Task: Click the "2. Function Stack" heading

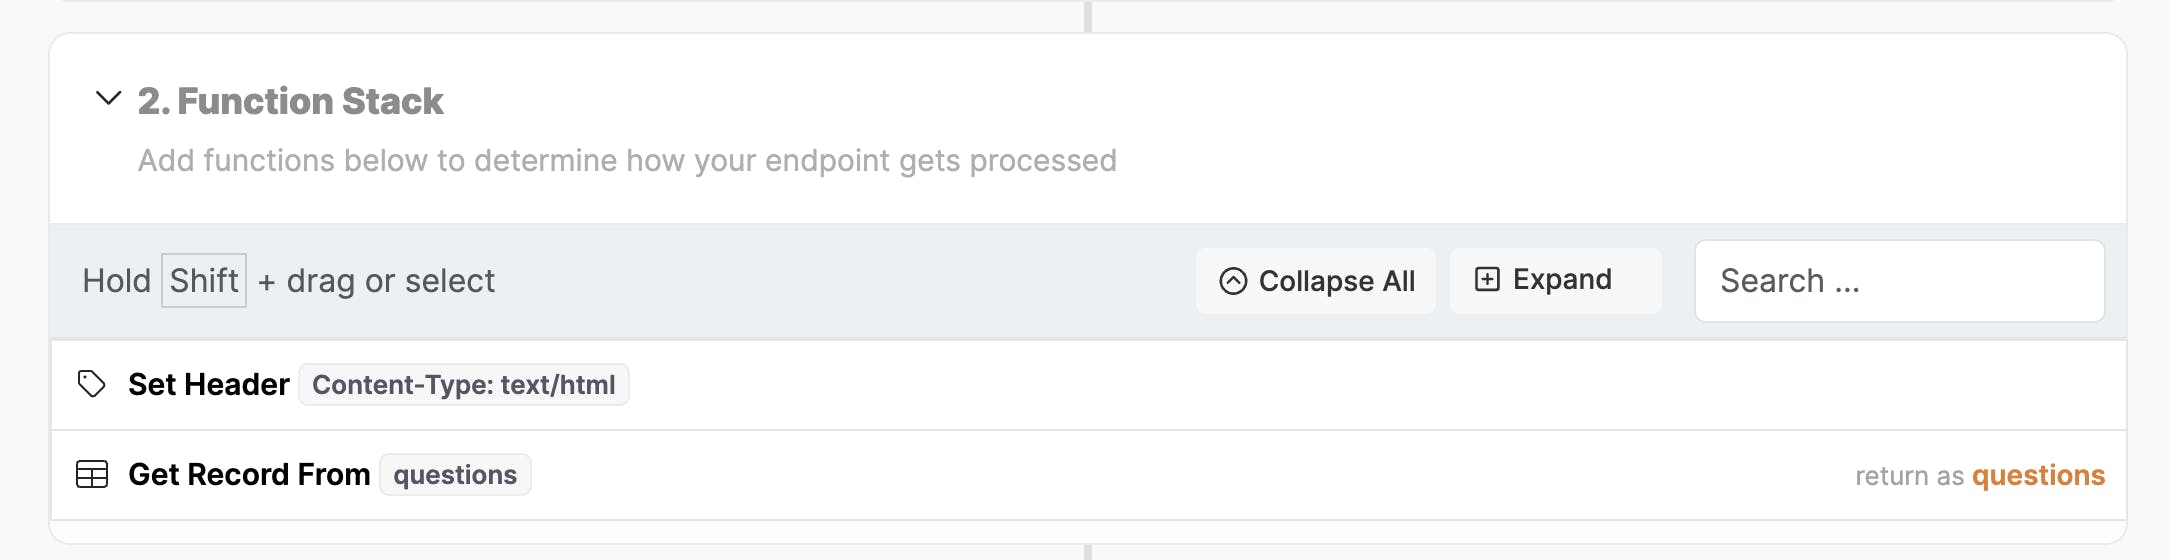Action: [x=290, y=101]
